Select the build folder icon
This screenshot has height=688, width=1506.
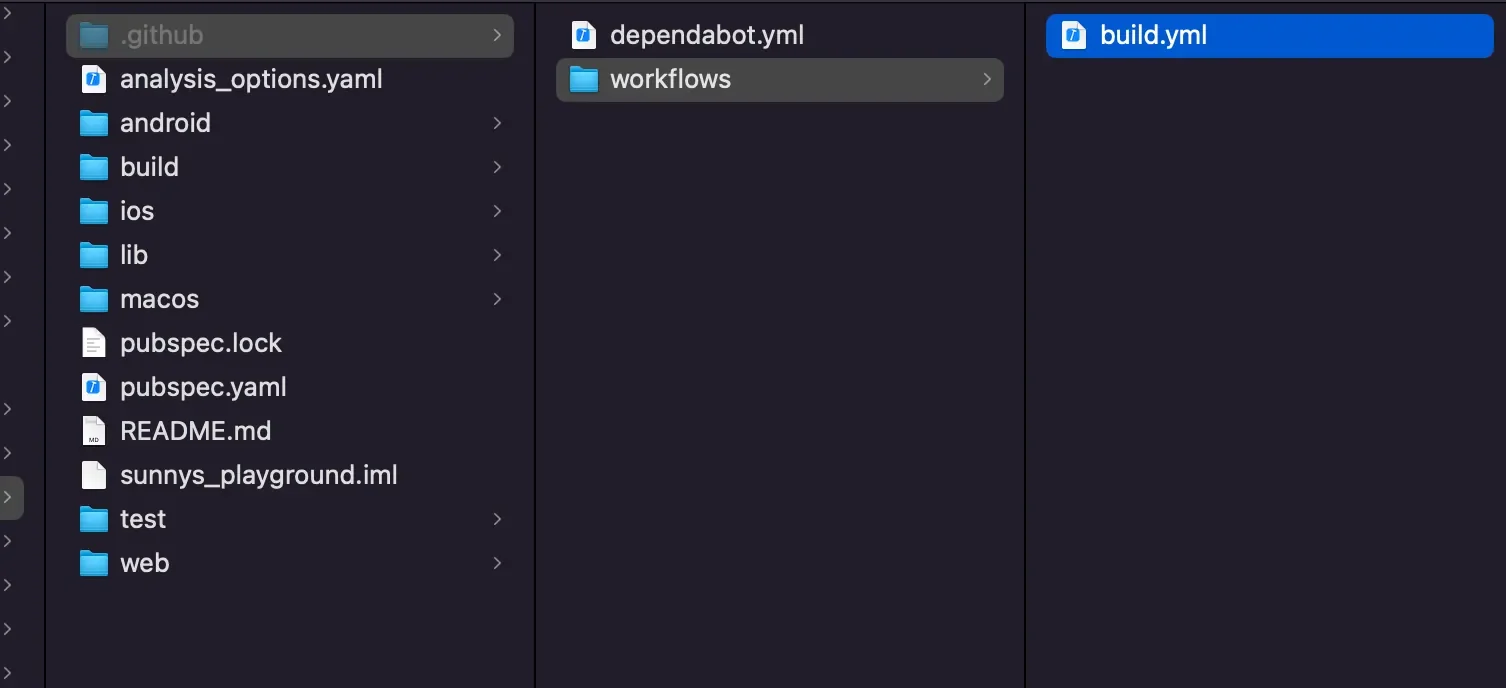94,167
